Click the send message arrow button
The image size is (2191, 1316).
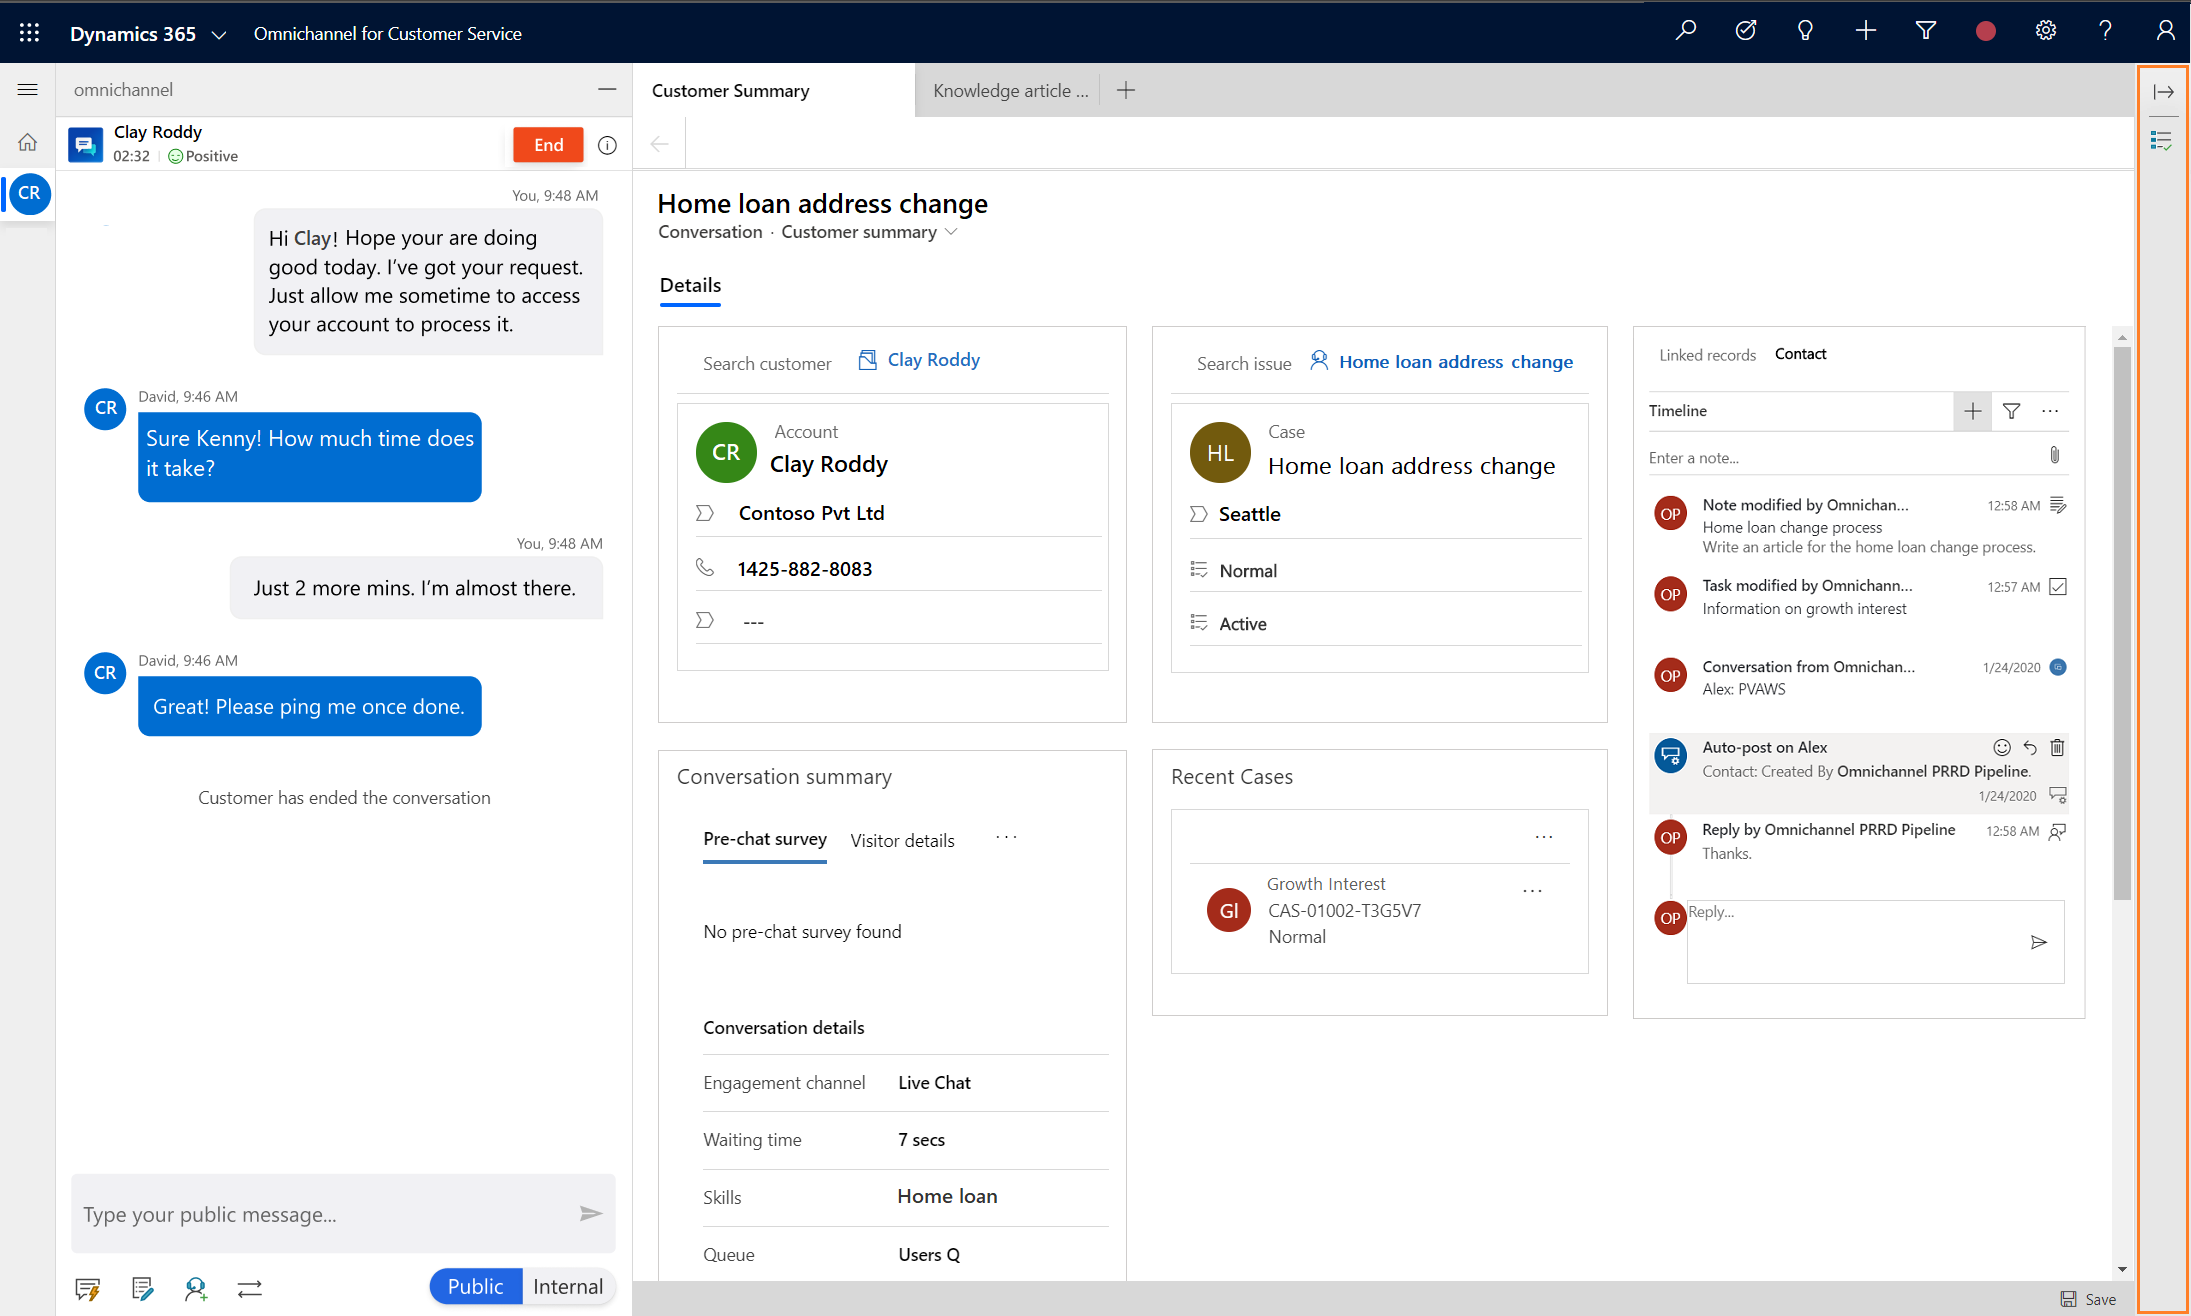pos(592,1213)
